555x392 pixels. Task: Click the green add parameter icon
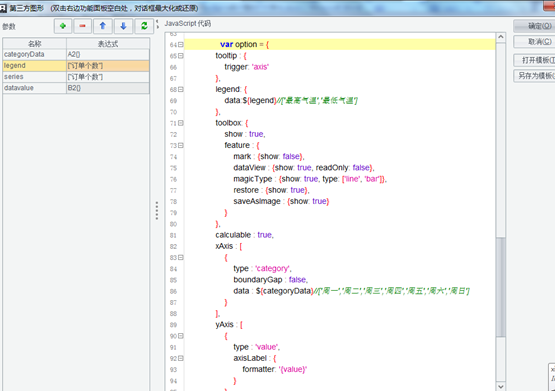(63, 26)
